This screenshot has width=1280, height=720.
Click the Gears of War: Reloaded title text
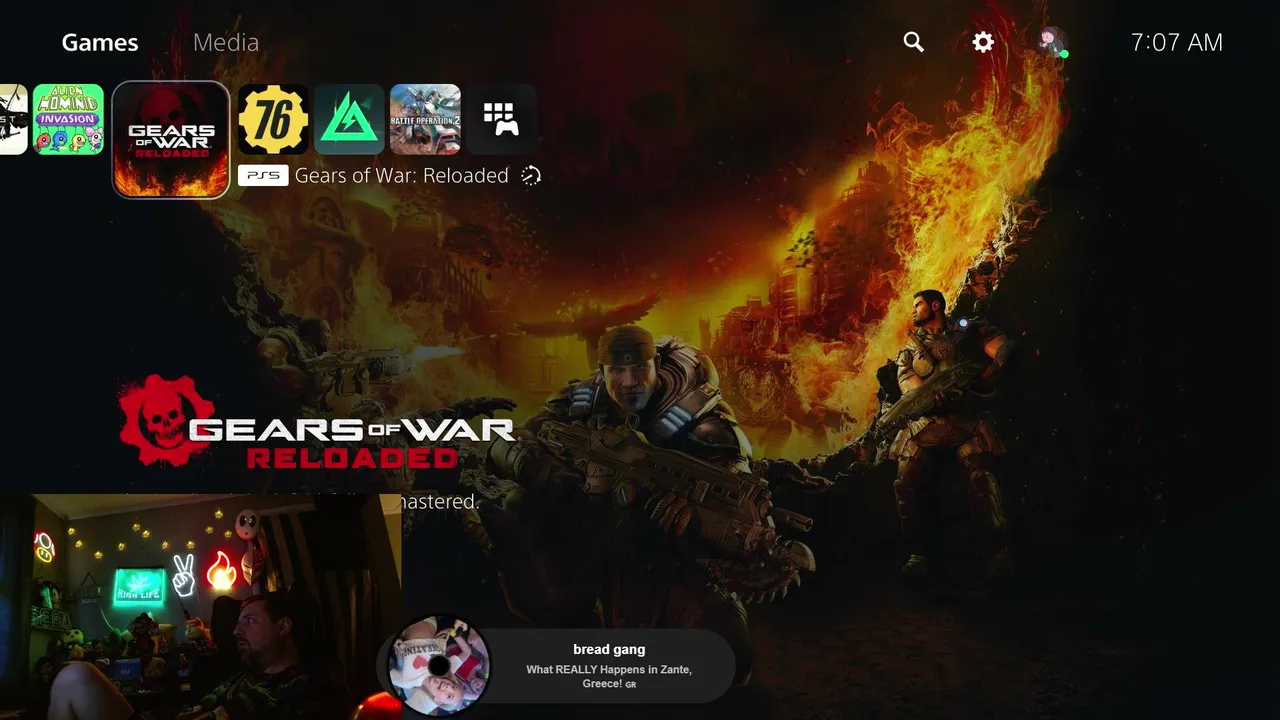coord(402,176)
